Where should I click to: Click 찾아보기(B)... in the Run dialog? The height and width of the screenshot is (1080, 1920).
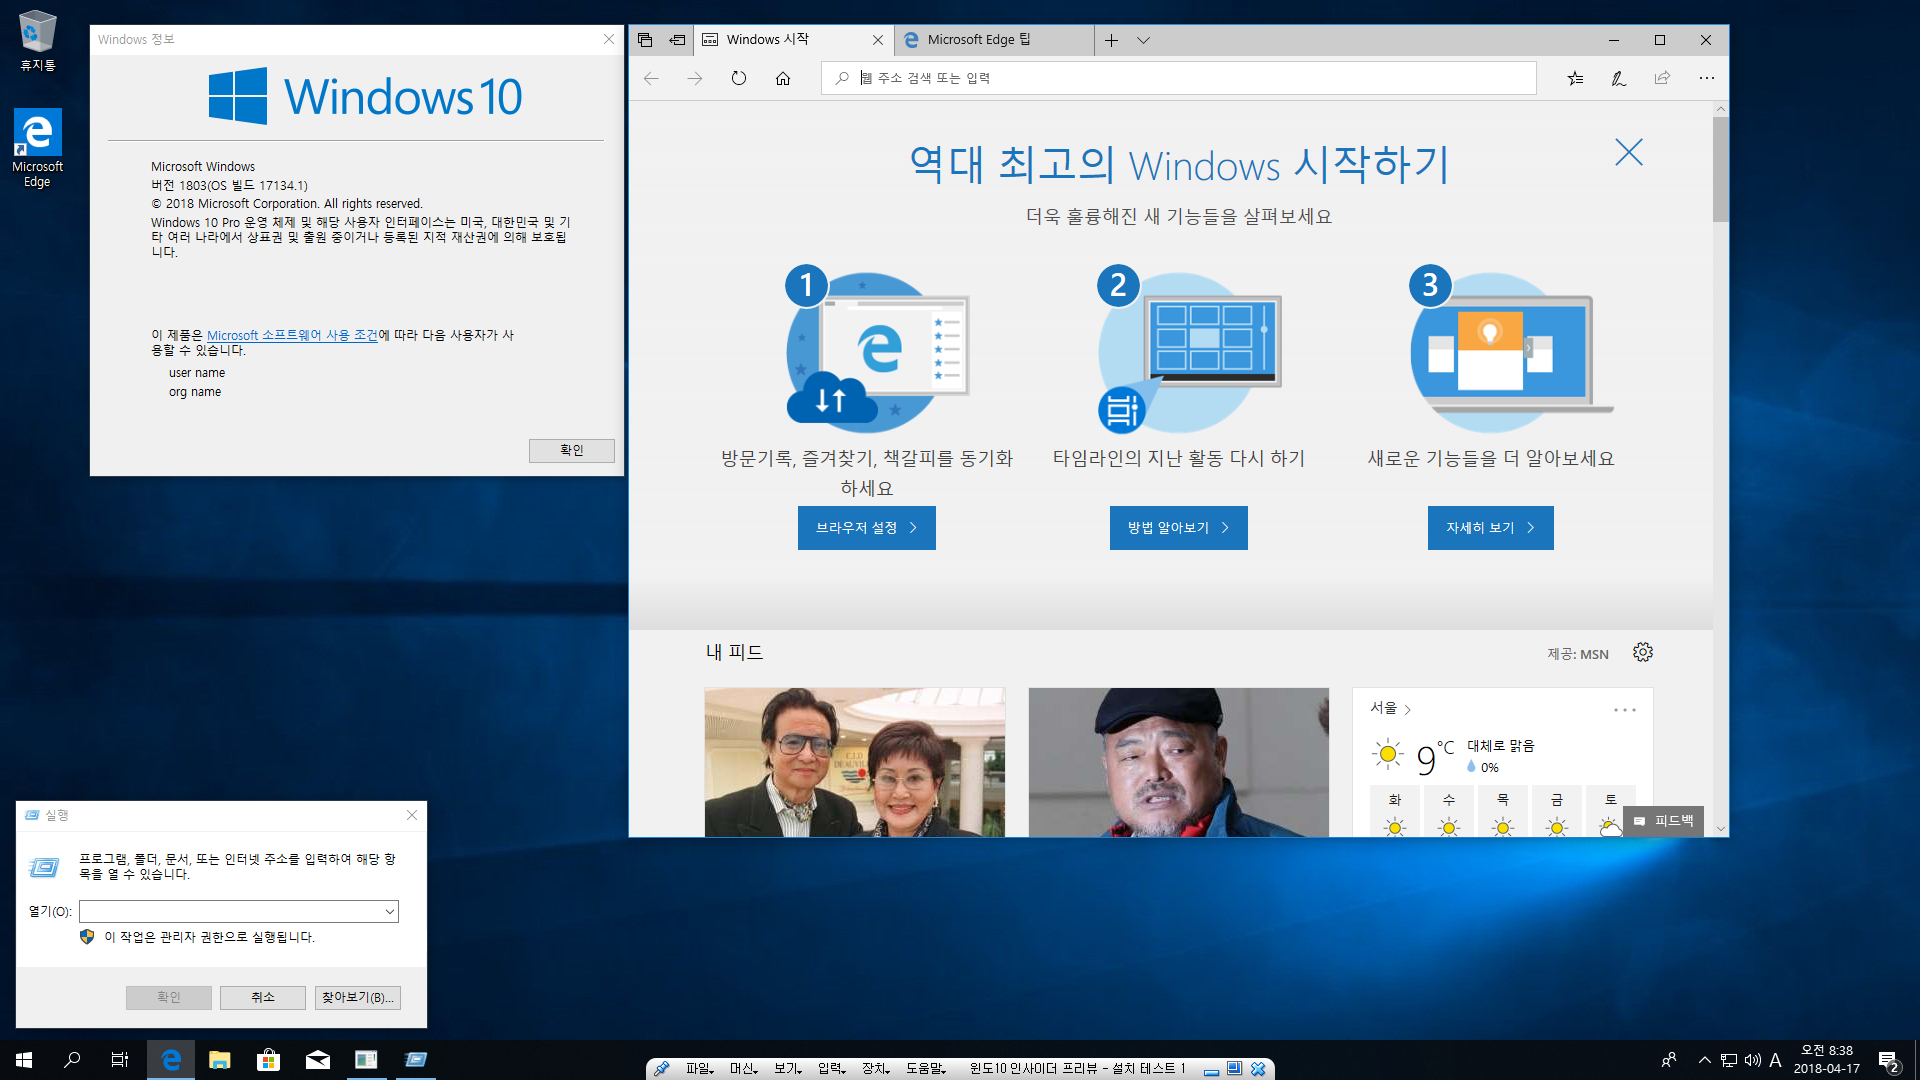click(x=358, y=998)
